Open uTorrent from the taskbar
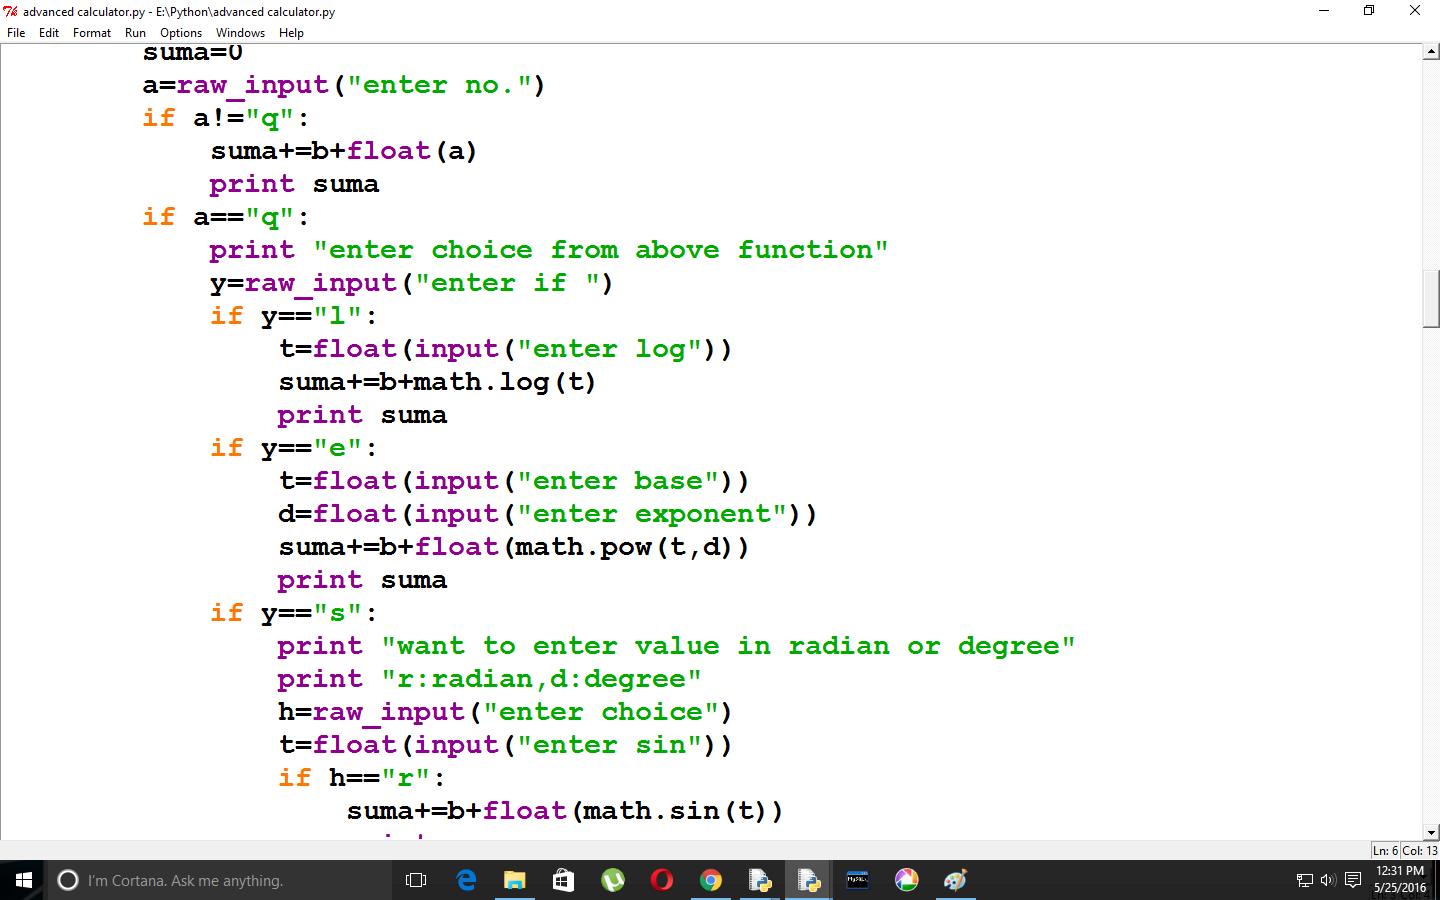1440x900 pixels. (x=612, y=880)
